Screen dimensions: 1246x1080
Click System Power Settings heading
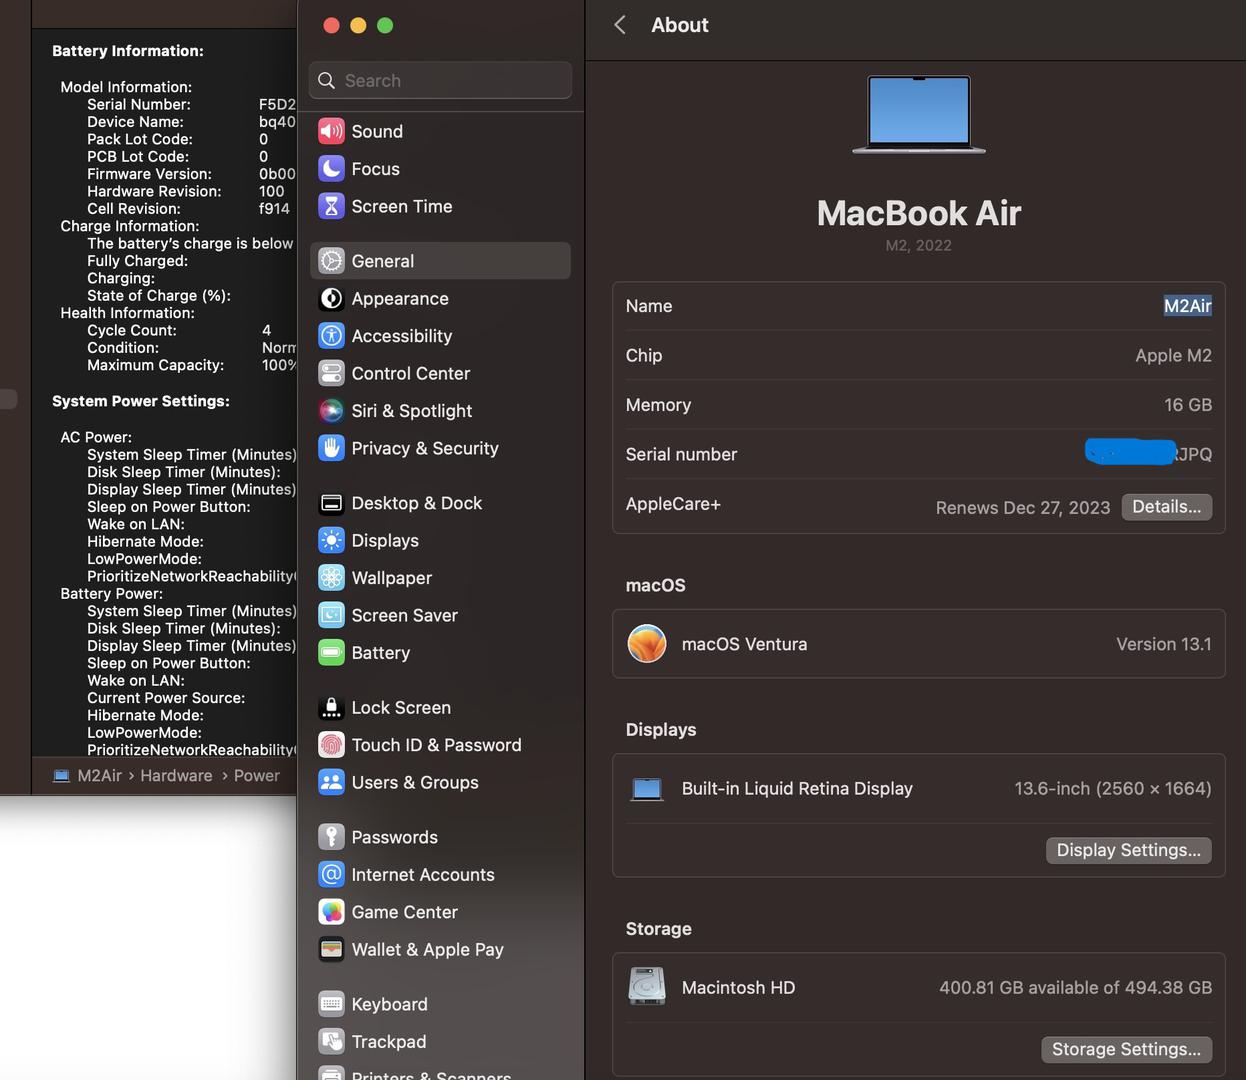pos(141,401)
